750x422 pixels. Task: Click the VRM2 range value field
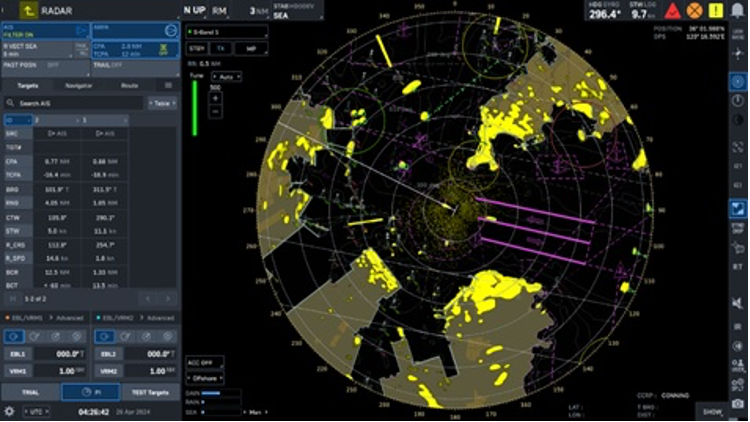point(150,371)
